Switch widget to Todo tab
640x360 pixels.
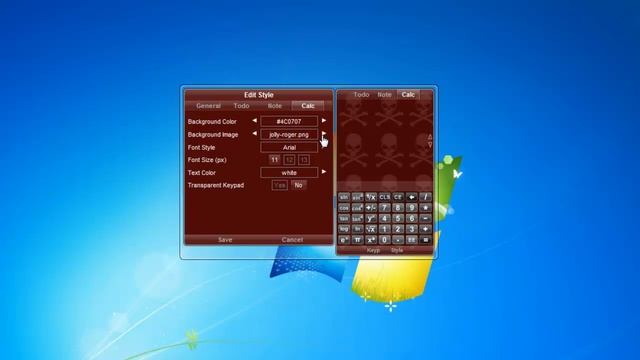pyautogui.click(x=361, y=94)
